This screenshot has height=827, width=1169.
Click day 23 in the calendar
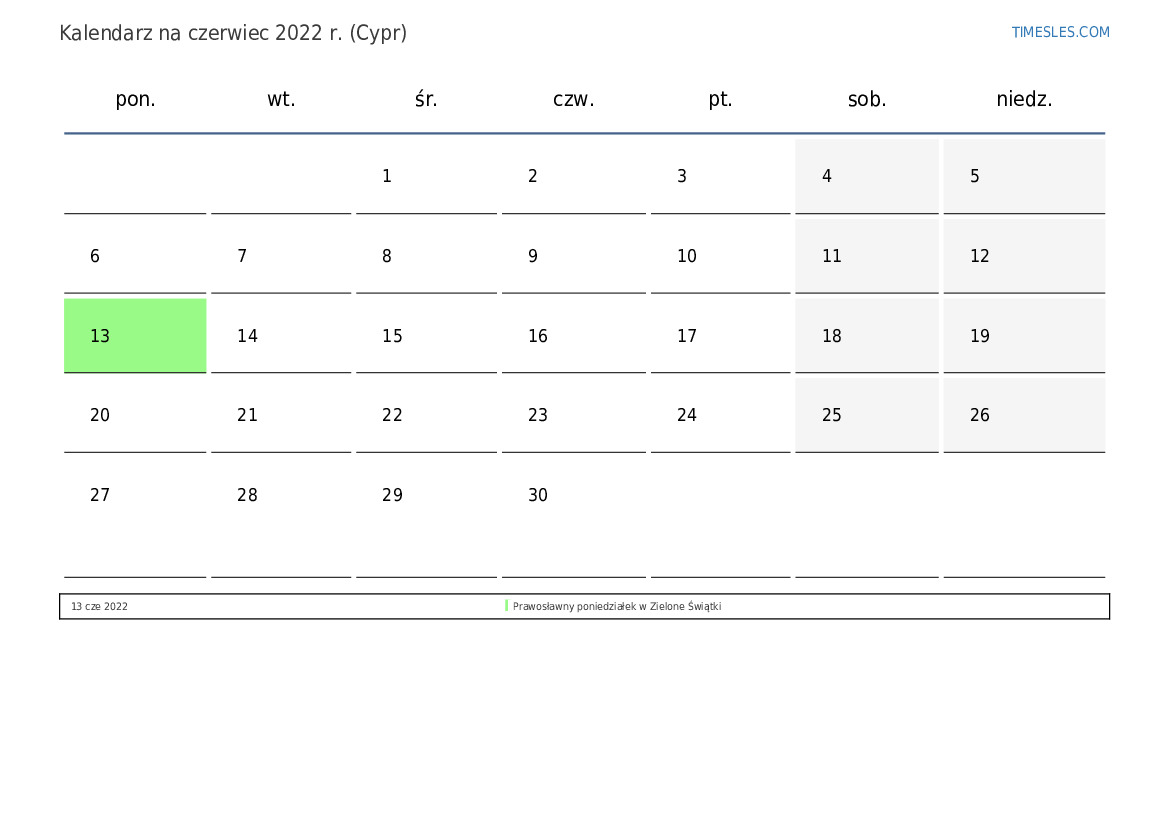click(x=573, y=415)
